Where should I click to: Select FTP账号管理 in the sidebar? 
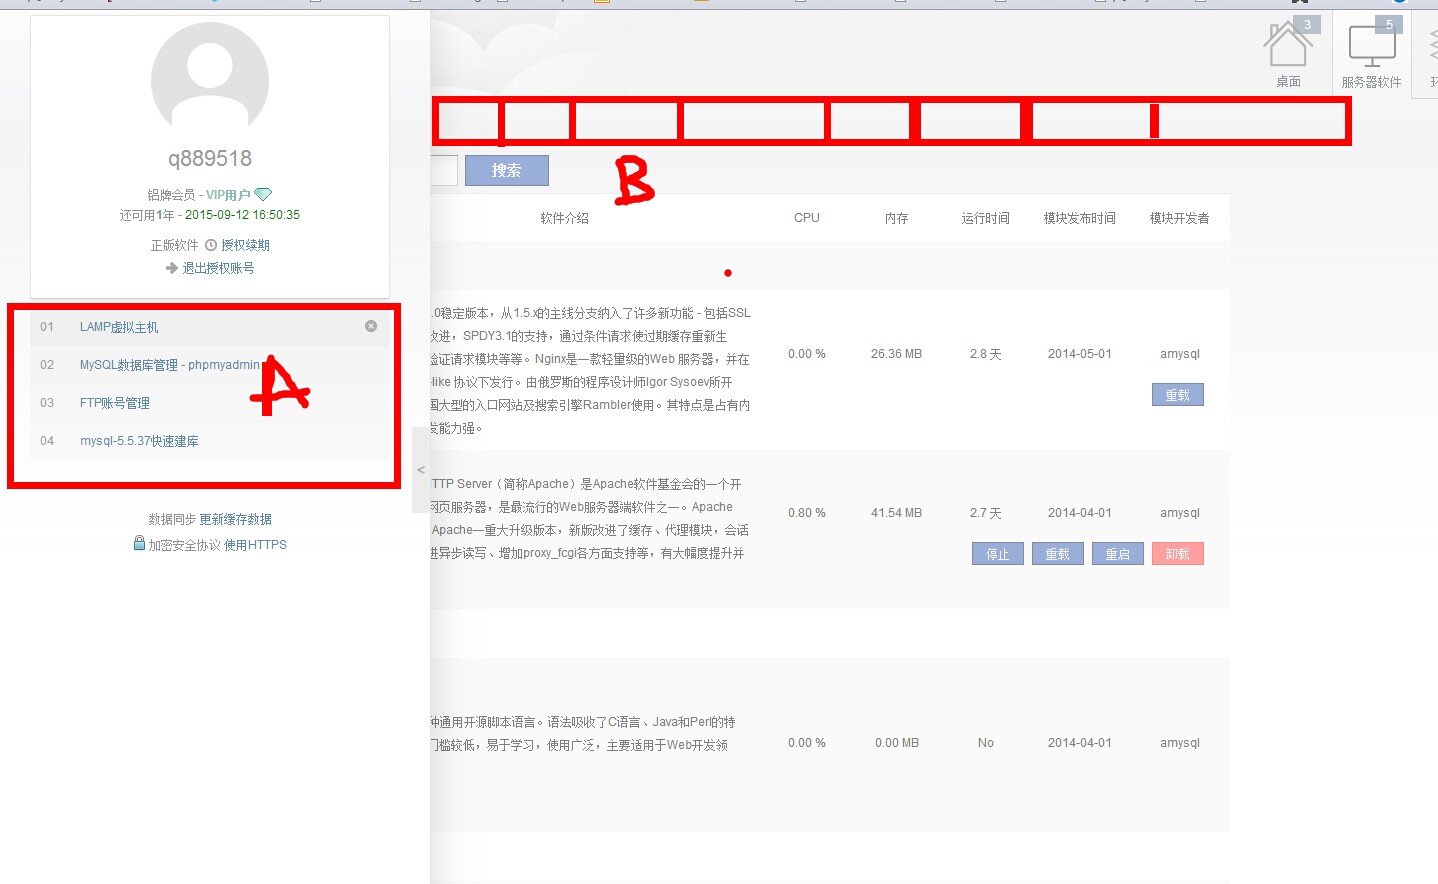tap(115, 403)
